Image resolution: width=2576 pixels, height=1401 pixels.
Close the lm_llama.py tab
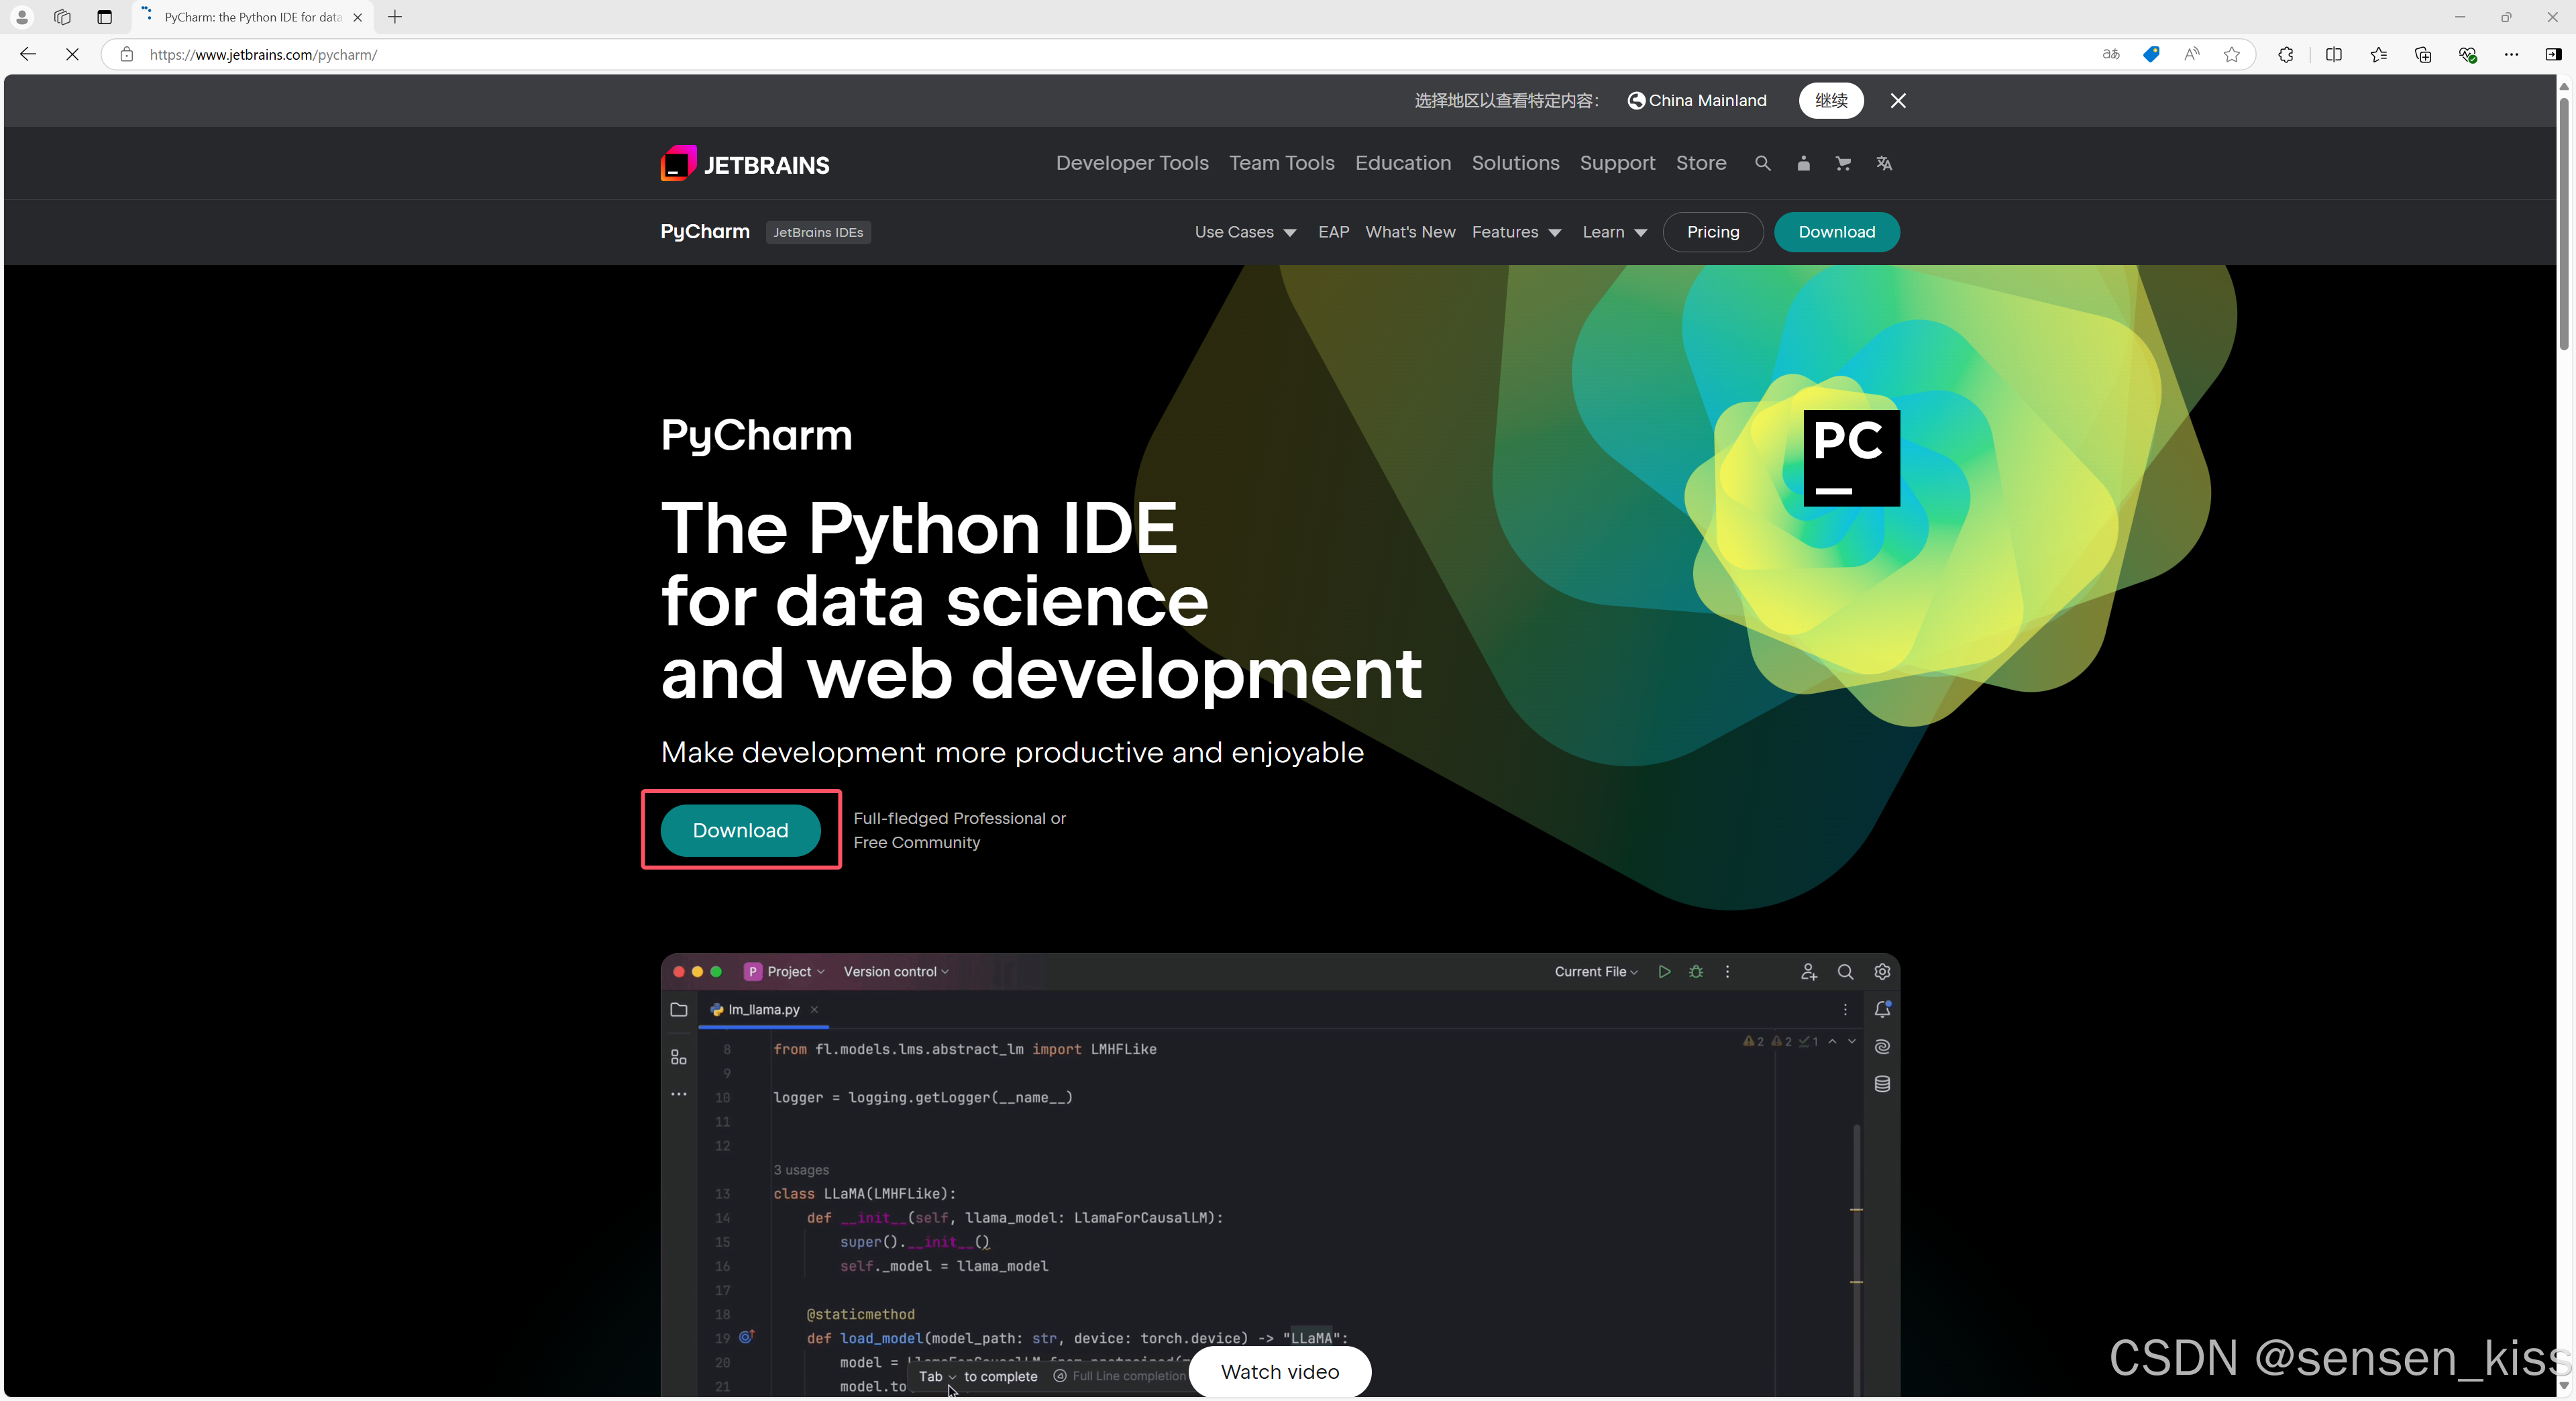pyautogui.click(x=814, y=1010)
